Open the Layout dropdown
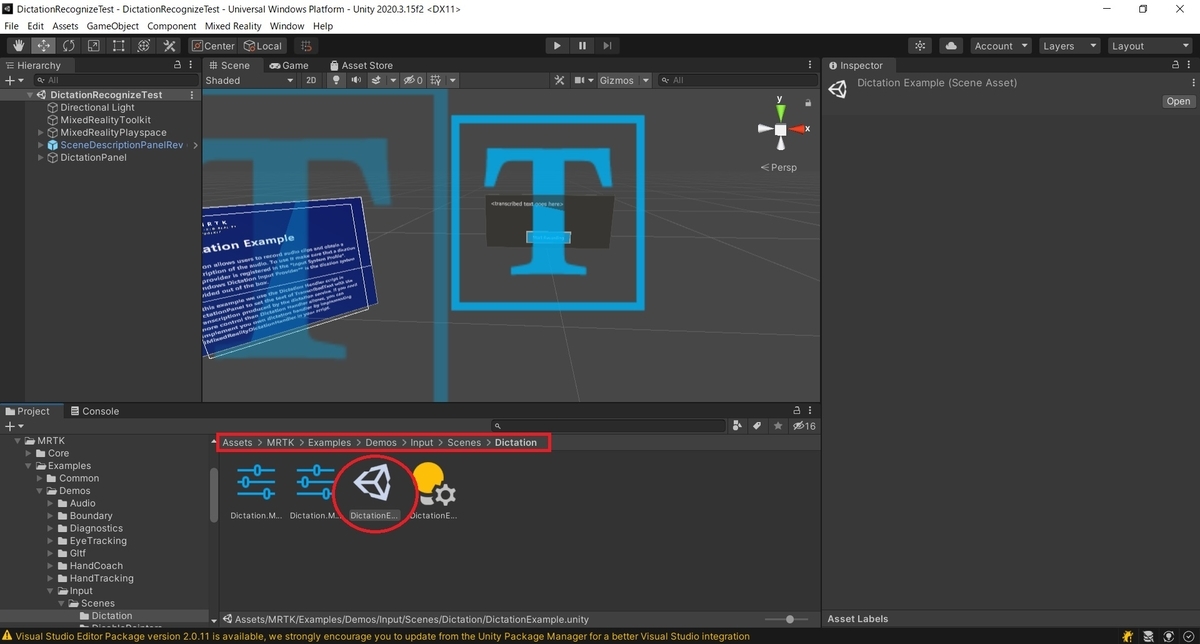 (x=1148, y=46)
